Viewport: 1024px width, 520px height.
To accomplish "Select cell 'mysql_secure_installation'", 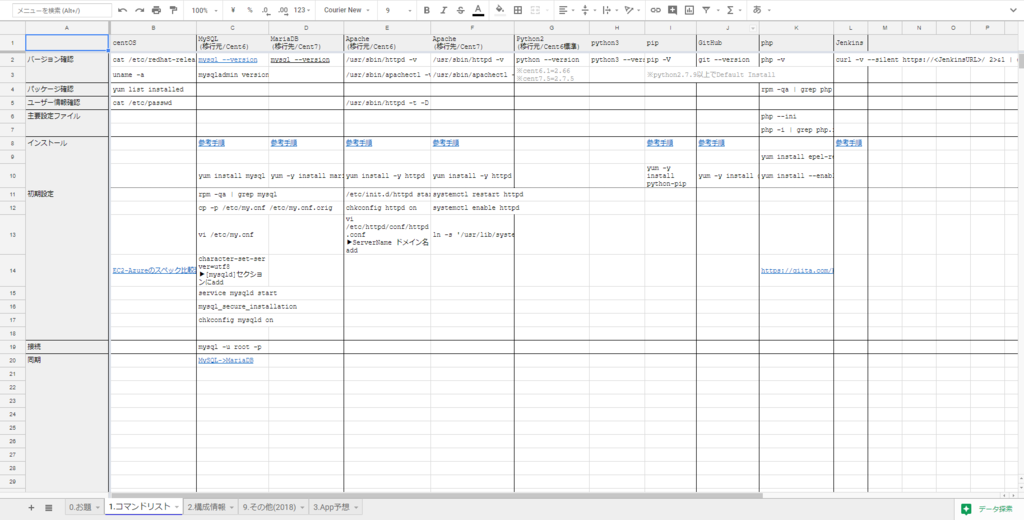I will (232, 306).
